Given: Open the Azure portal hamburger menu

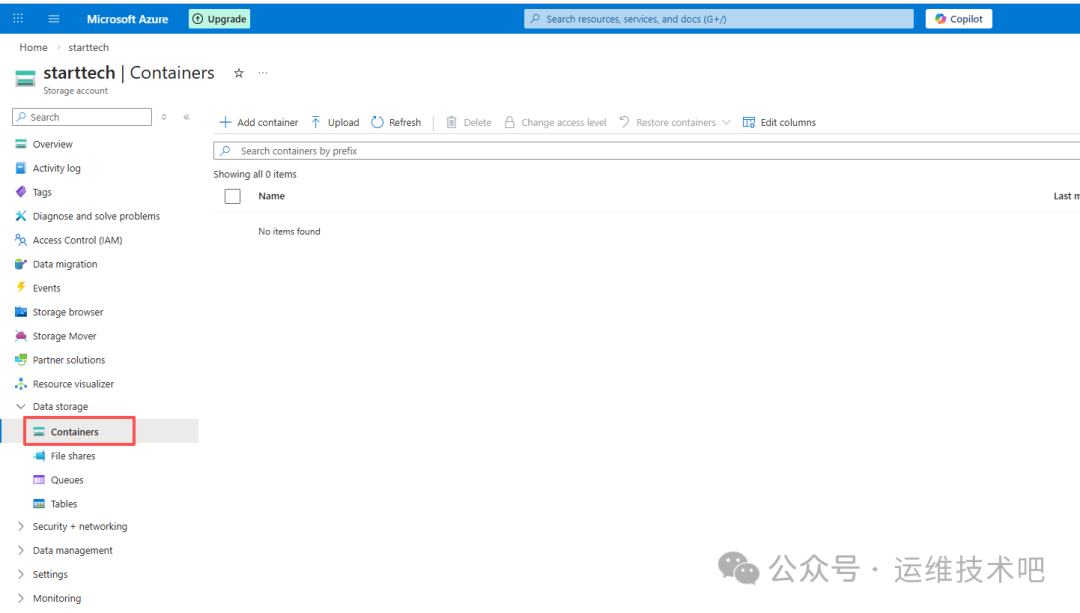Looking at the screenshot, I should point(53,18).
